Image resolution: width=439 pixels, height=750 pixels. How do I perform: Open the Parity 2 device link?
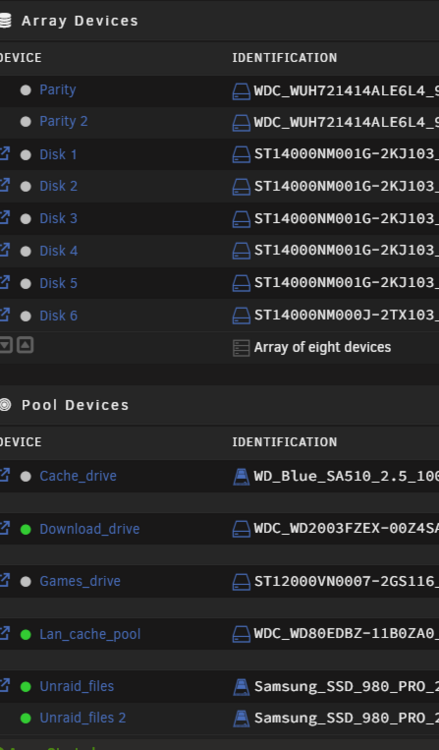coord(64,121)
